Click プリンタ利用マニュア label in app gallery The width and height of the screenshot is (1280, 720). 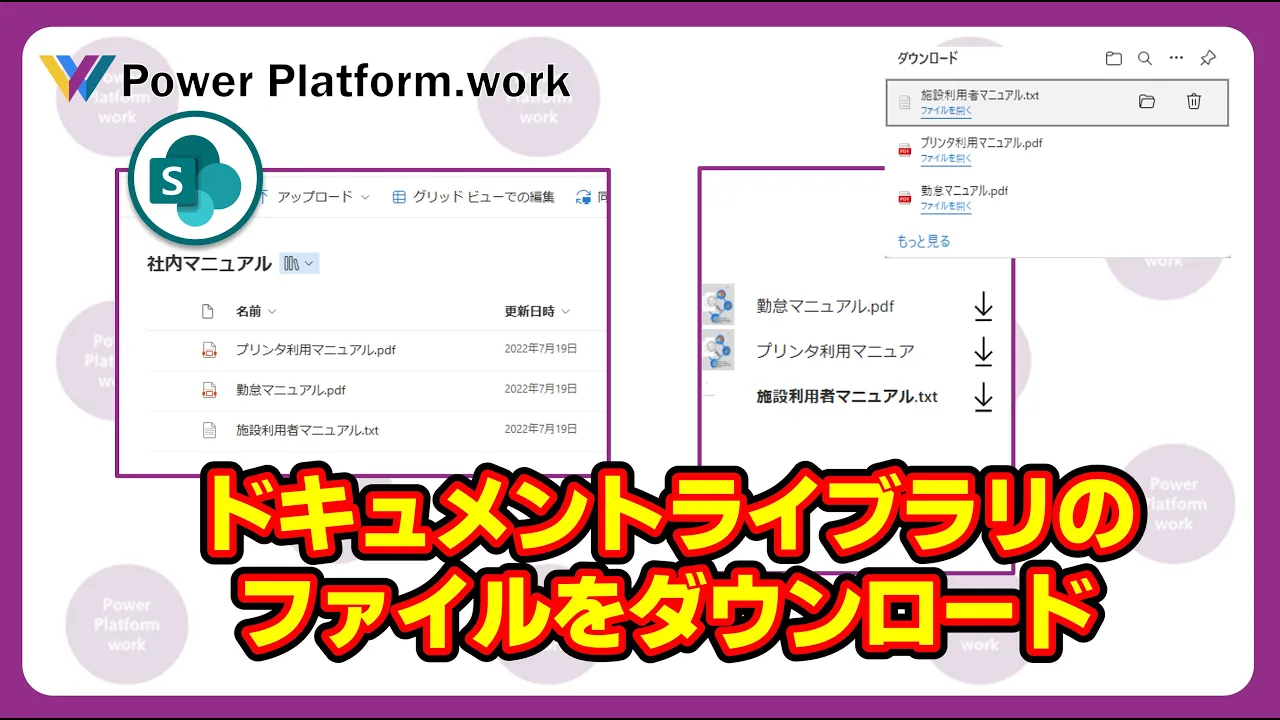click(x=835, y=351)
